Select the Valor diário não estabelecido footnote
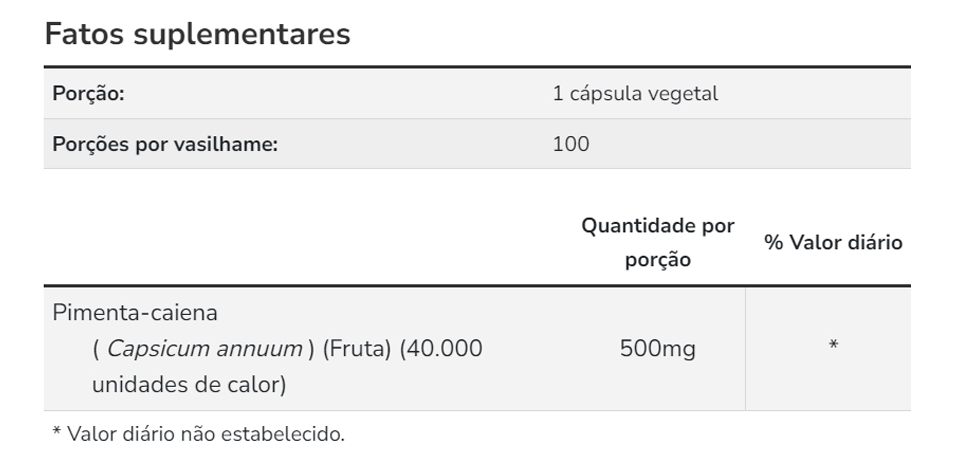The height and width of the screenshot is (462, 954). (x=198, y=434)
